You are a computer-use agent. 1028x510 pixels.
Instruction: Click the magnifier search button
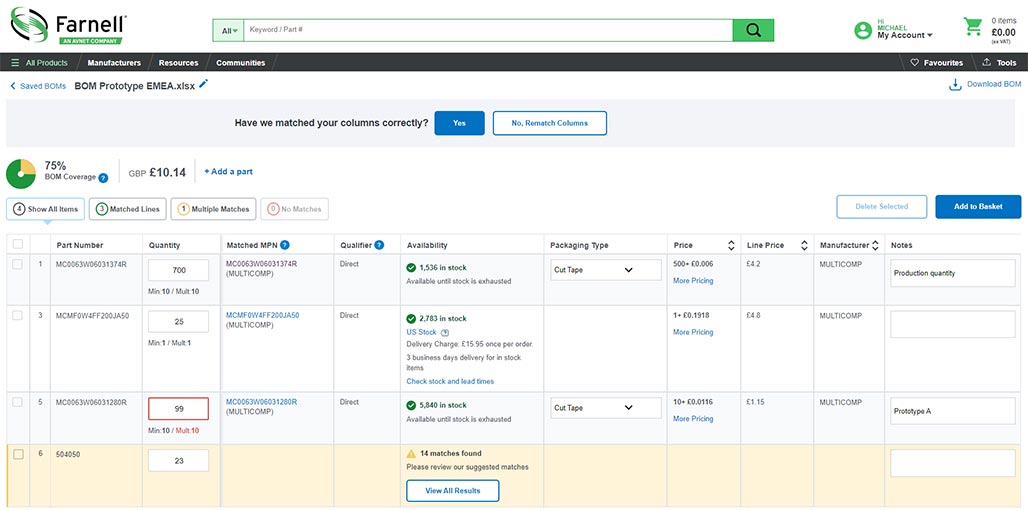coord(753,30)
